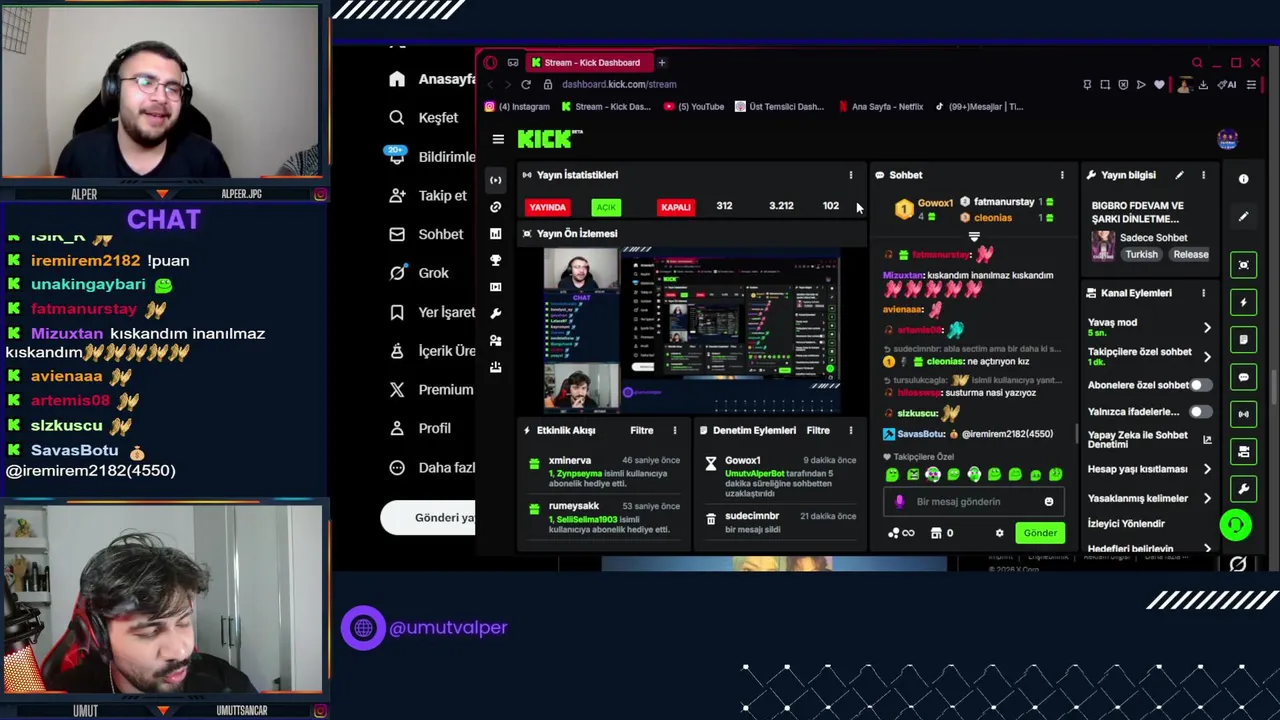Open the emoji picker in the message box
Viewport: 1280px width, 720px height.
click(1048, 502)
